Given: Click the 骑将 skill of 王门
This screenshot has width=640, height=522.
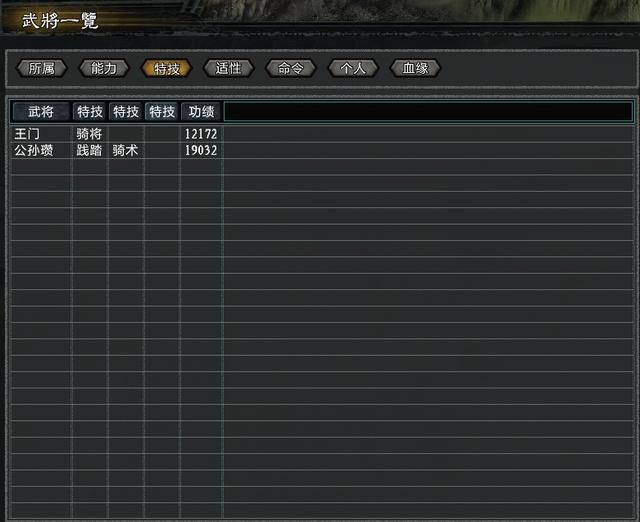Looking at the screenshot, I should point(89,134).
